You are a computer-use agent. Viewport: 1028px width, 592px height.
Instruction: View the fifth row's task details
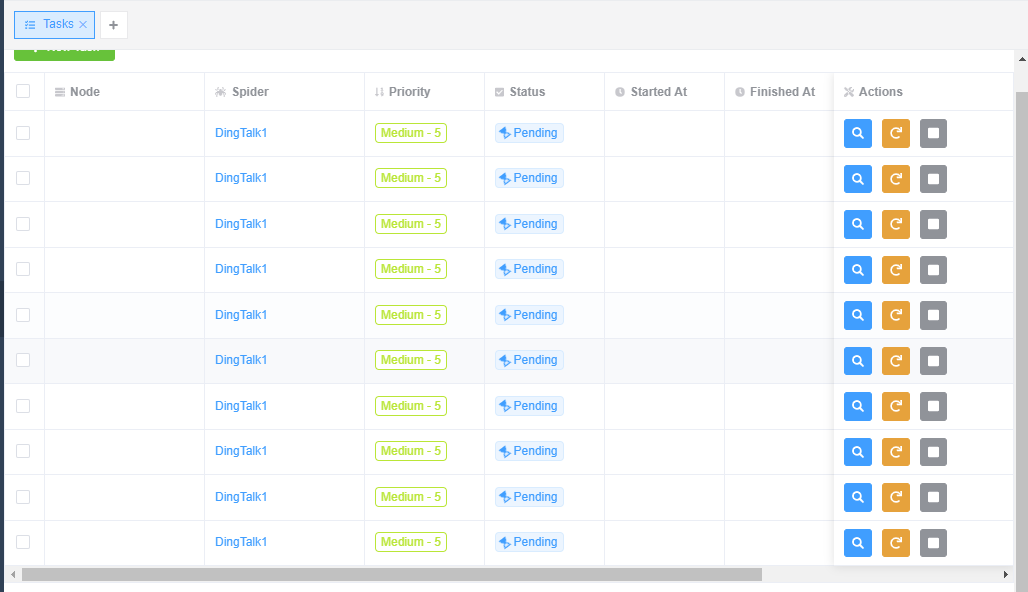[858, 315]
